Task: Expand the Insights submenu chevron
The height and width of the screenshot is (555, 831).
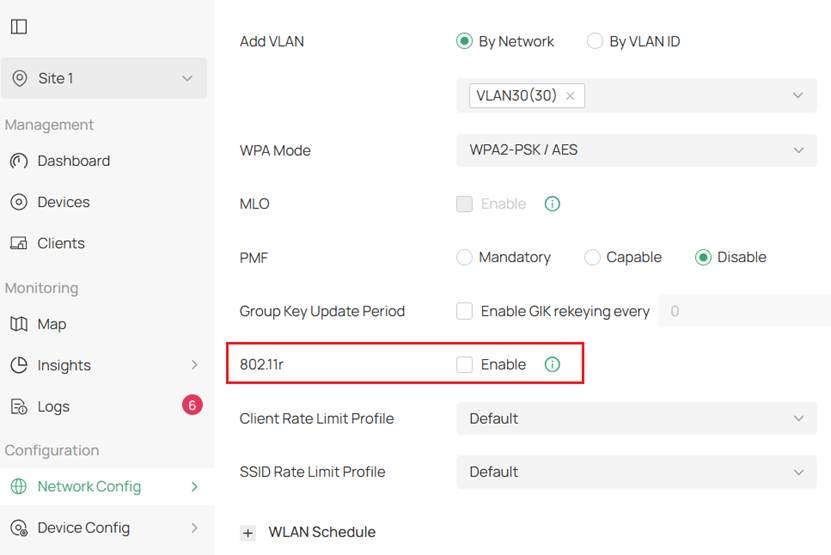Action: pos(195,365)
